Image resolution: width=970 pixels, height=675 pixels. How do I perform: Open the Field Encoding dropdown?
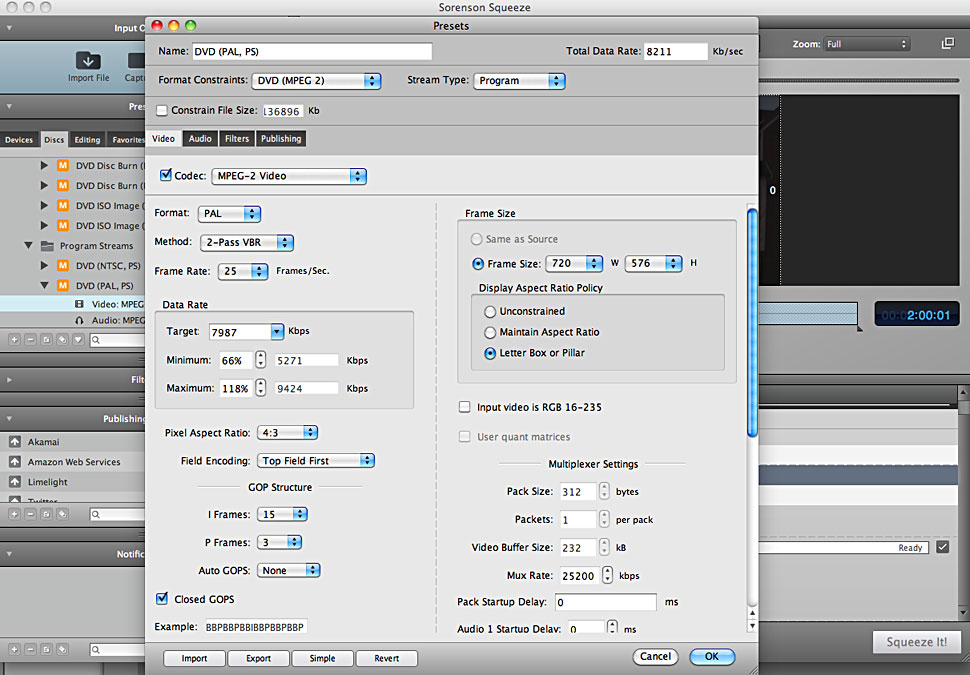point(315,460)
